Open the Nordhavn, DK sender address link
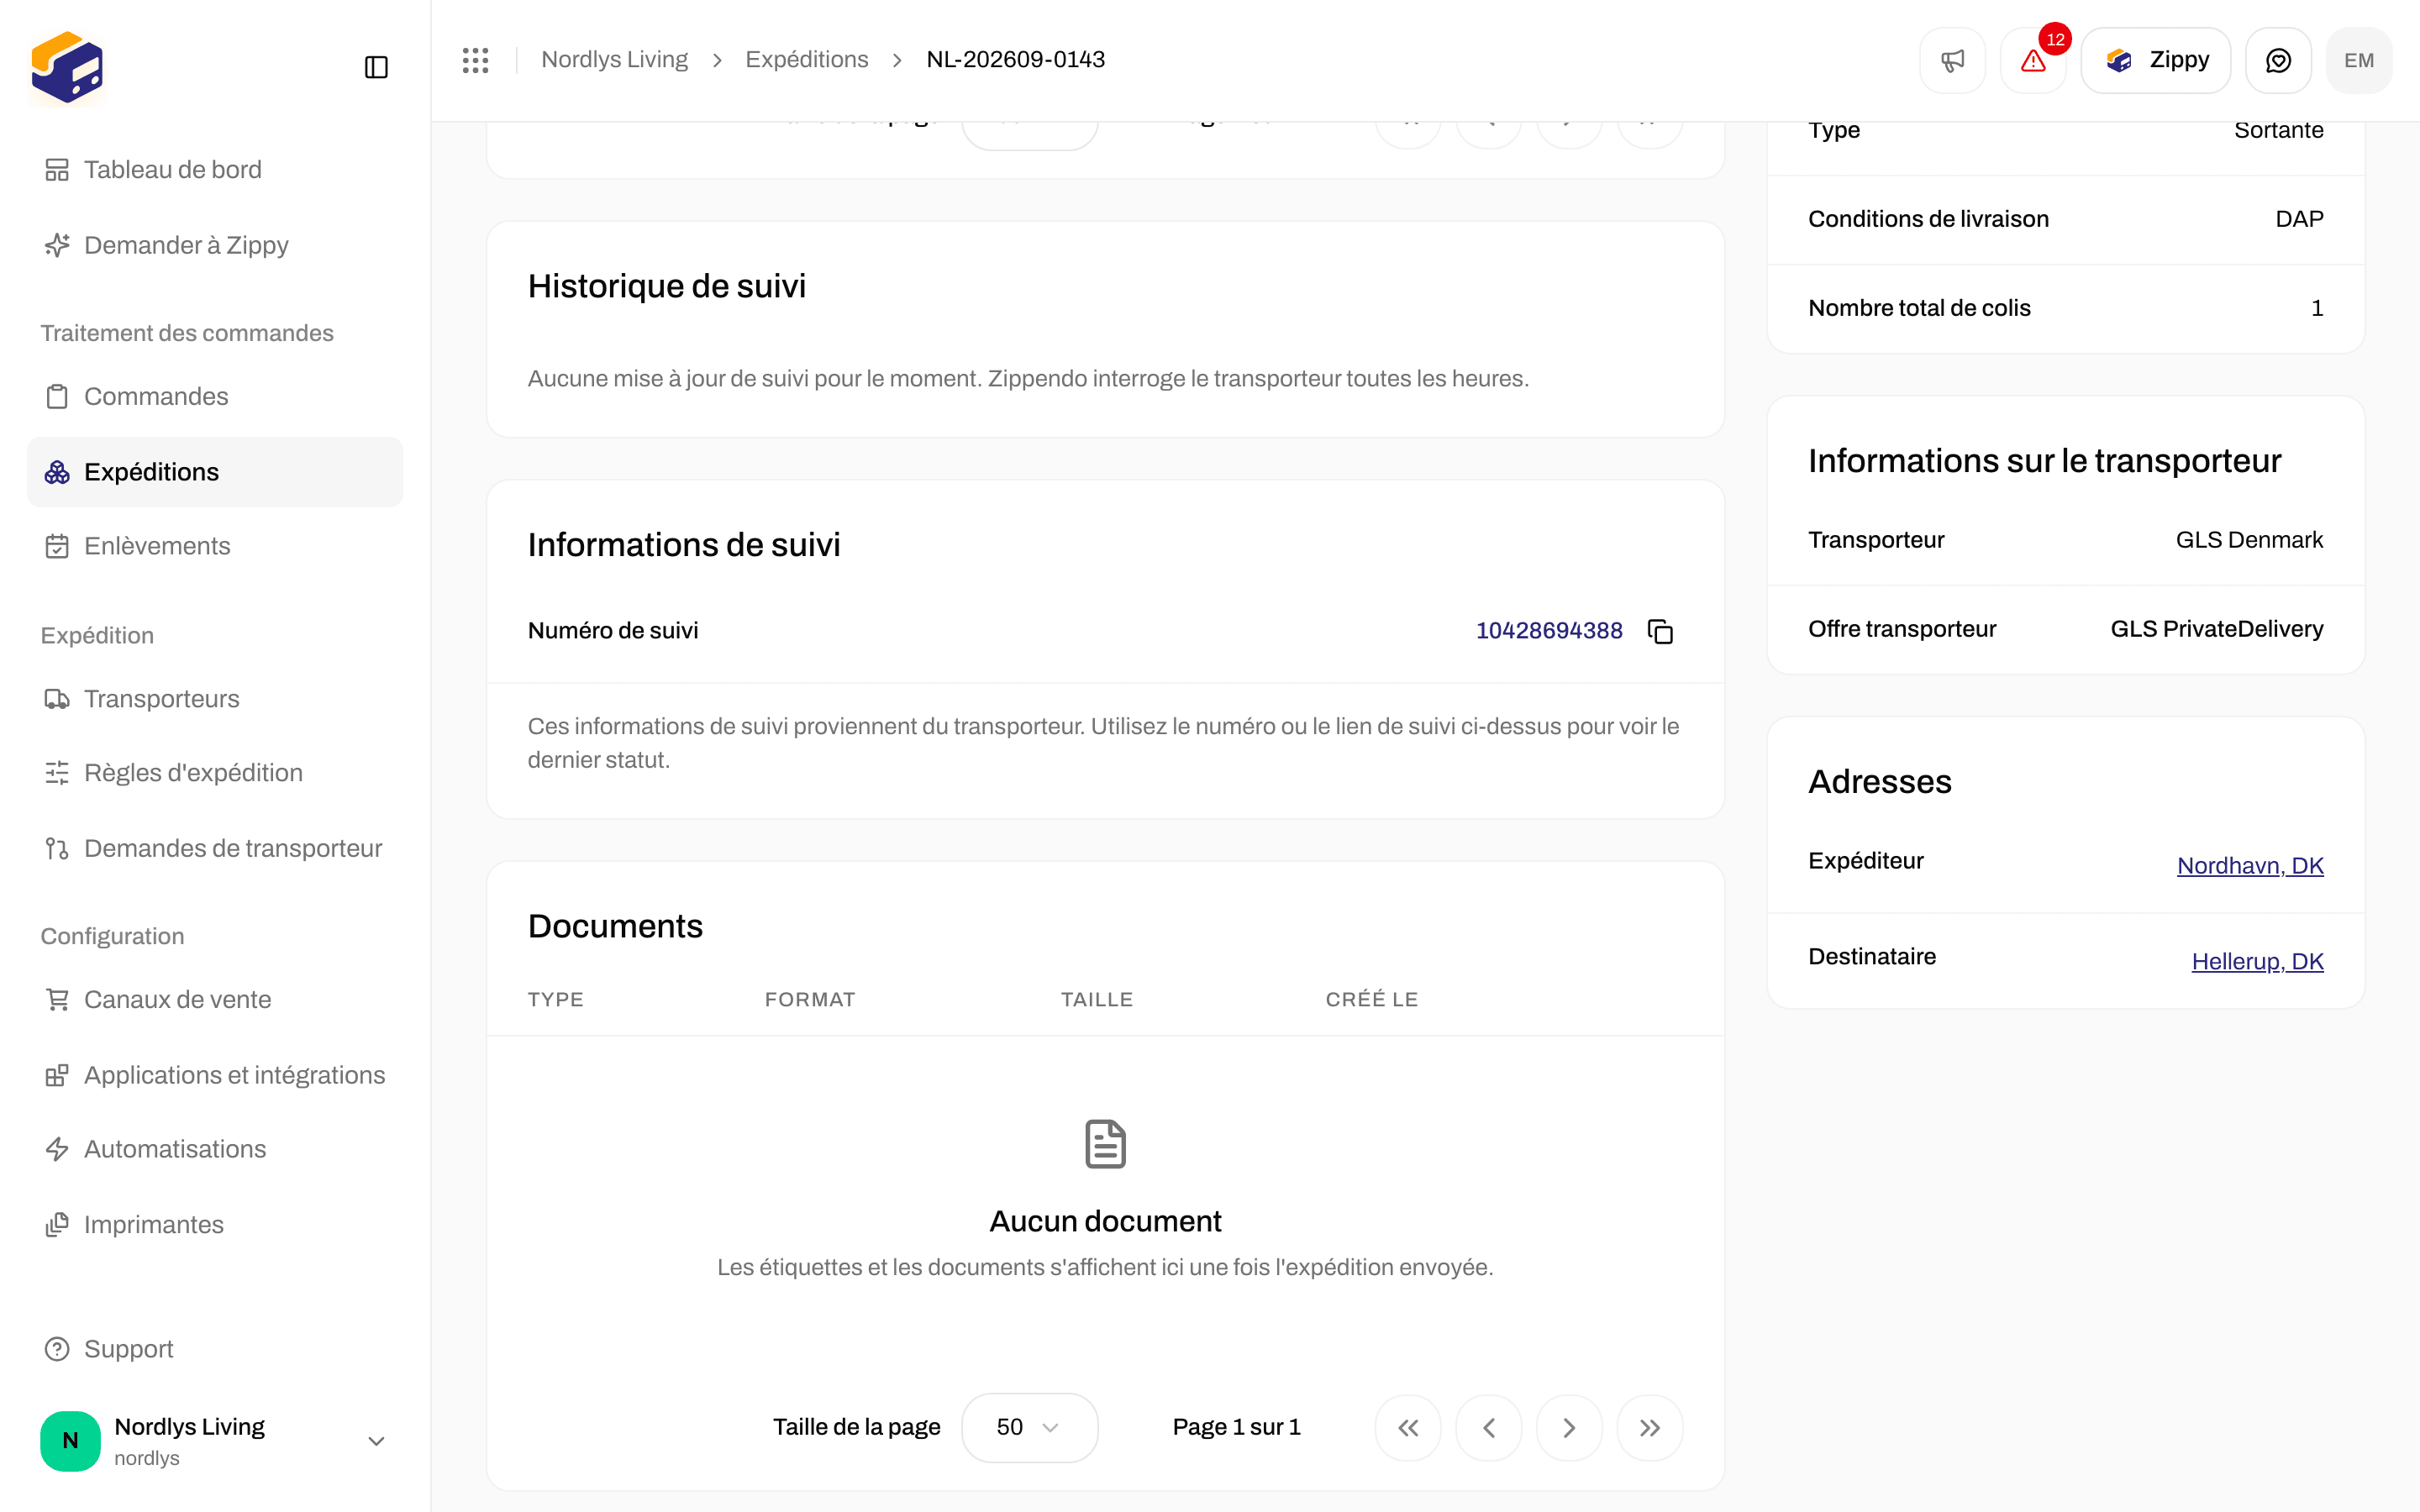Image resolution: width=2420 pixels, height=1512 pixels. click(x=2250, y=865)
